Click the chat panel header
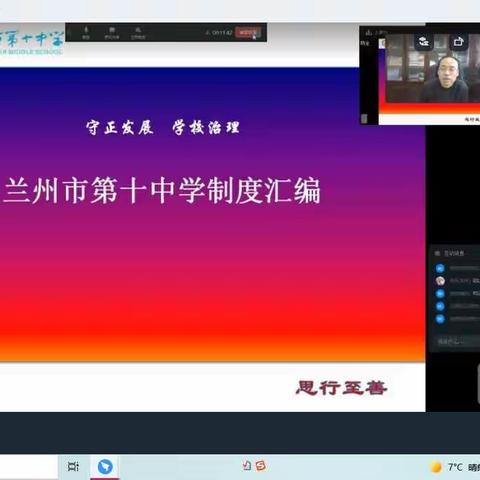Viewport: 480px width, 480px height. 455,253
